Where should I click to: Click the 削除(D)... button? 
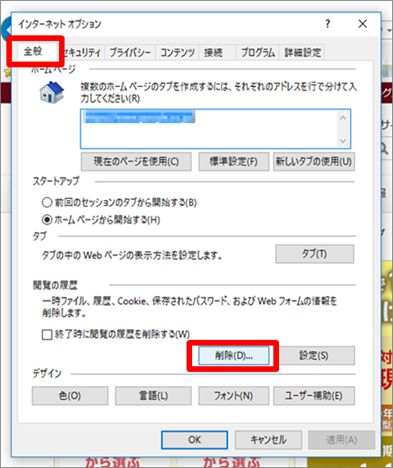tap(234, 356)
